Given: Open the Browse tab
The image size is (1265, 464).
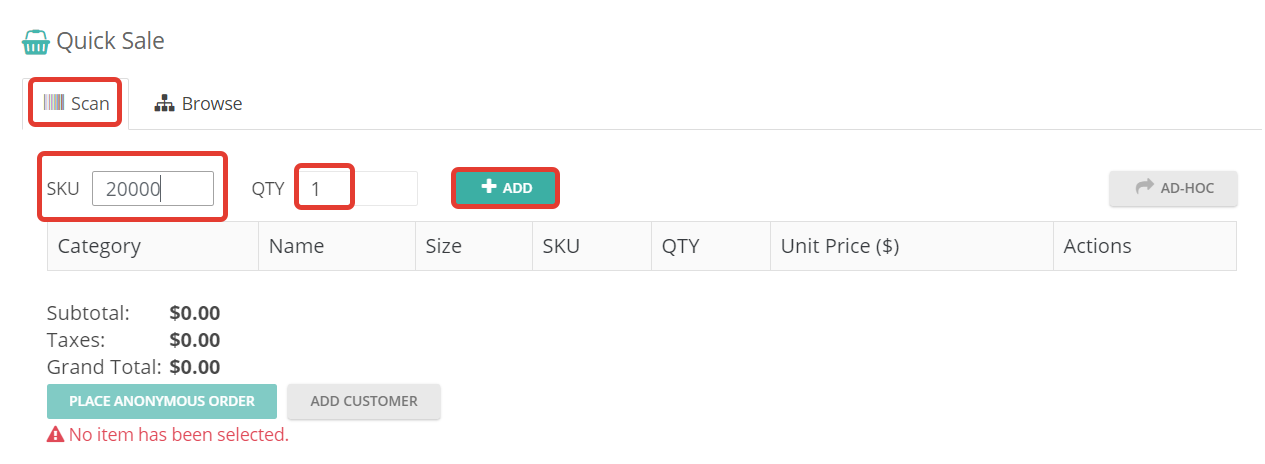Looking at the screenshot, I should pyautogui.click(x=198, y=103).
